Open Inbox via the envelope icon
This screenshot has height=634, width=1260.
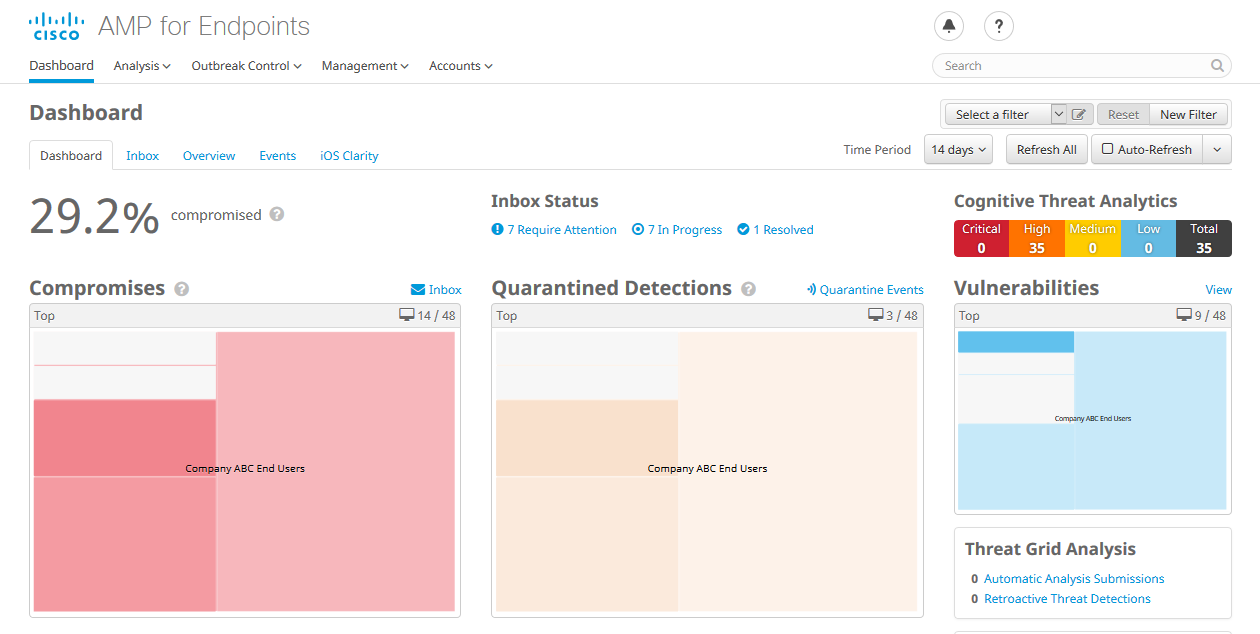click(x=416, y=289)
